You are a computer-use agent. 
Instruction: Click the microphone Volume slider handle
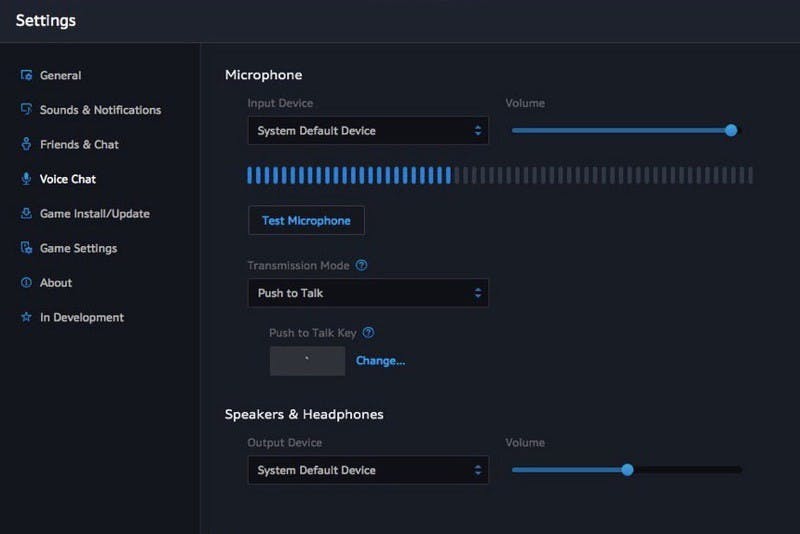tap(731, 130)
